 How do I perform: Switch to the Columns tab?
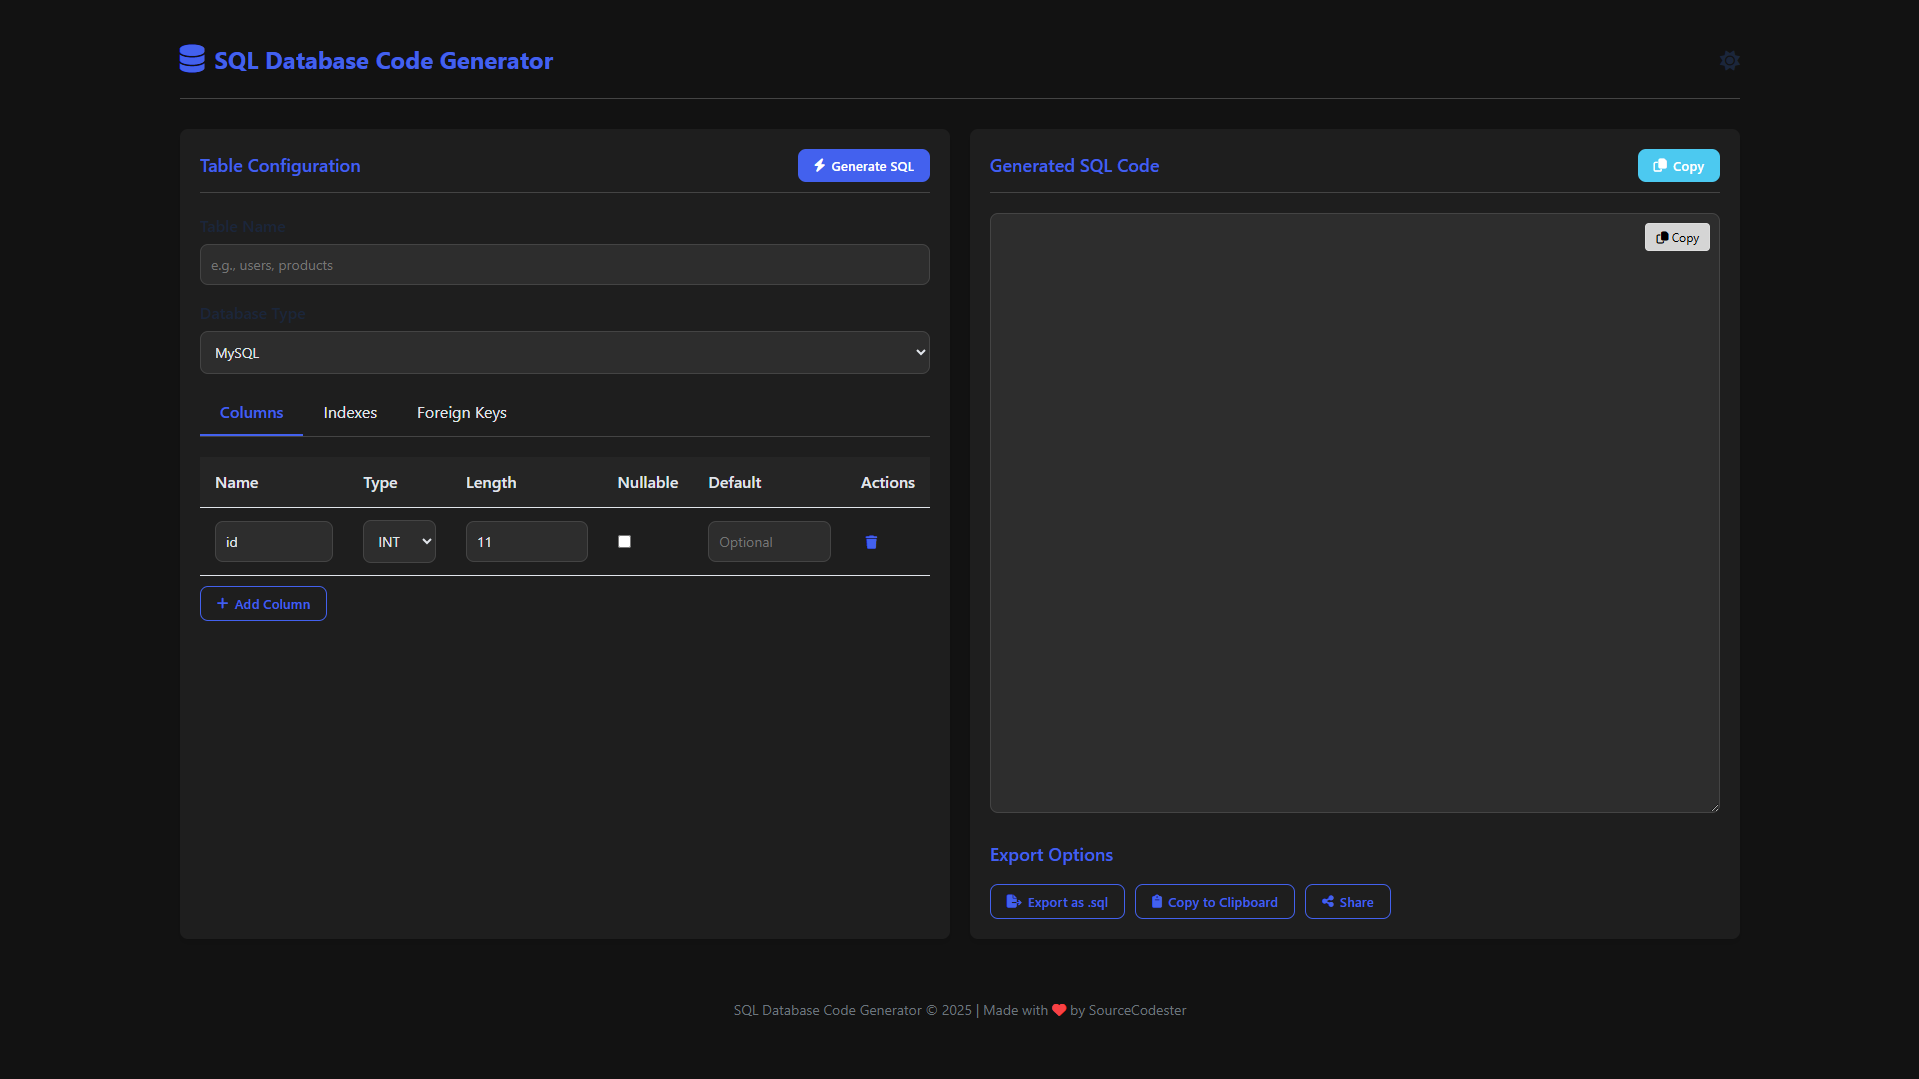(251, 413)
